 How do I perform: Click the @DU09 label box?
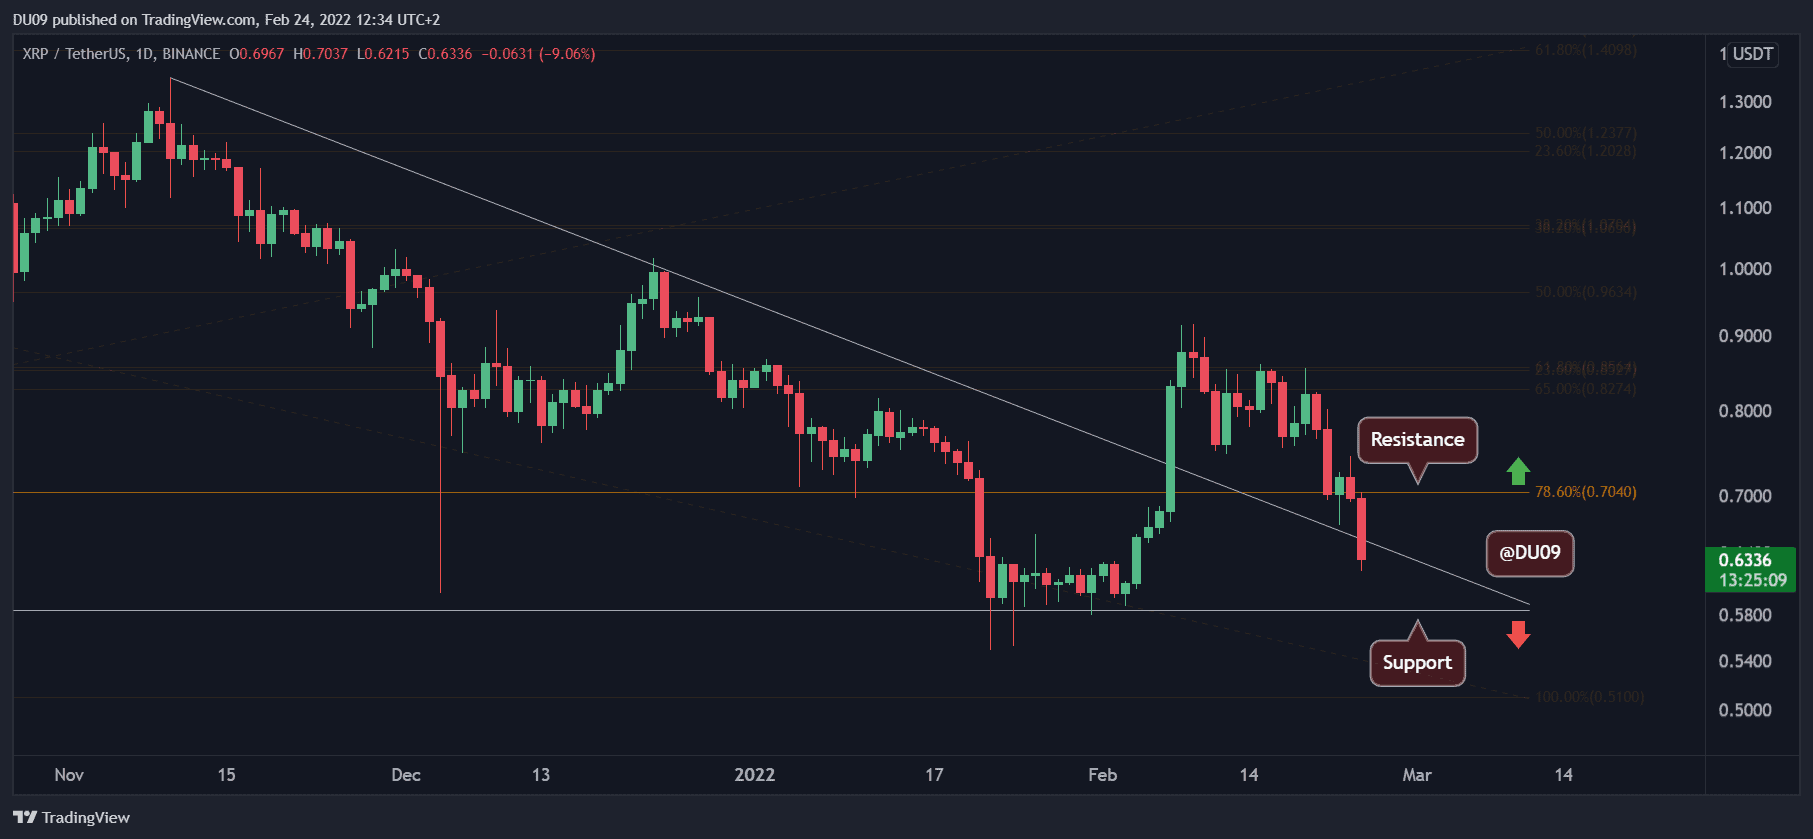pyautogui.click(x=1530, y=553)
